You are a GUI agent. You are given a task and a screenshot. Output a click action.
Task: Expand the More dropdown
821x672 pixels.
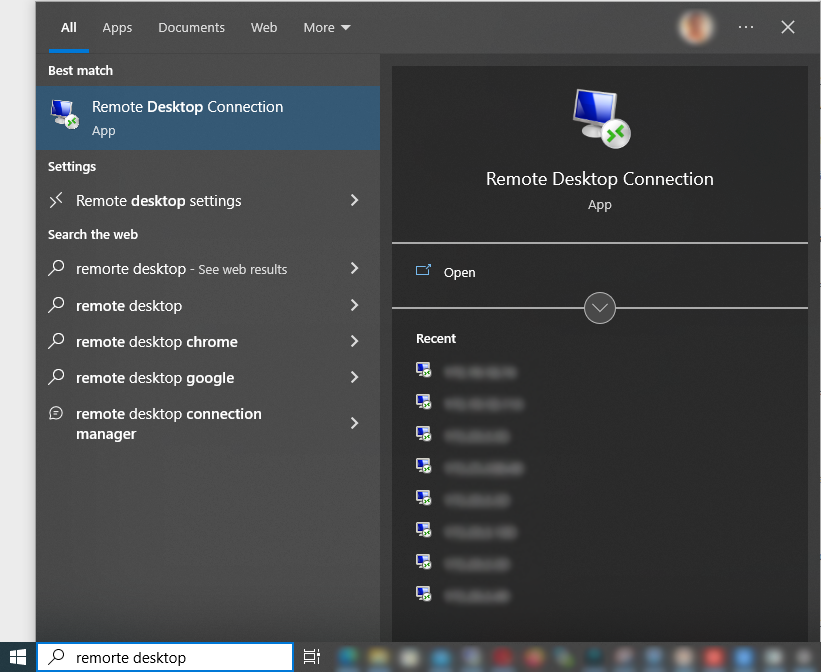327,28
